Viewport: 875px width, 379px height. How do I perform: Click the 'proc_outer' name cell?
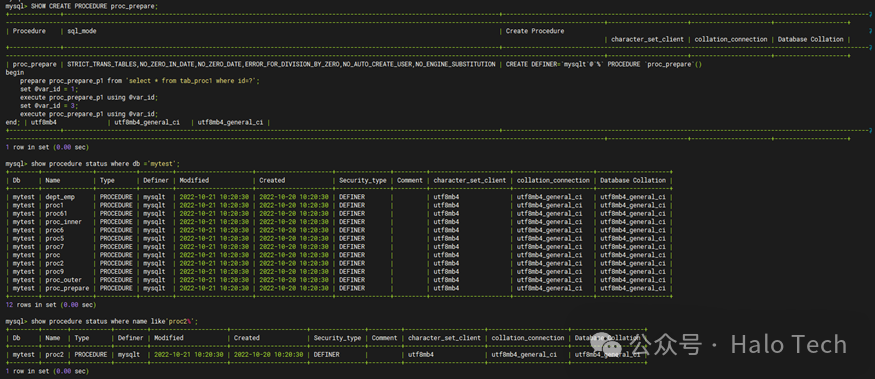[x=64, y=280]
